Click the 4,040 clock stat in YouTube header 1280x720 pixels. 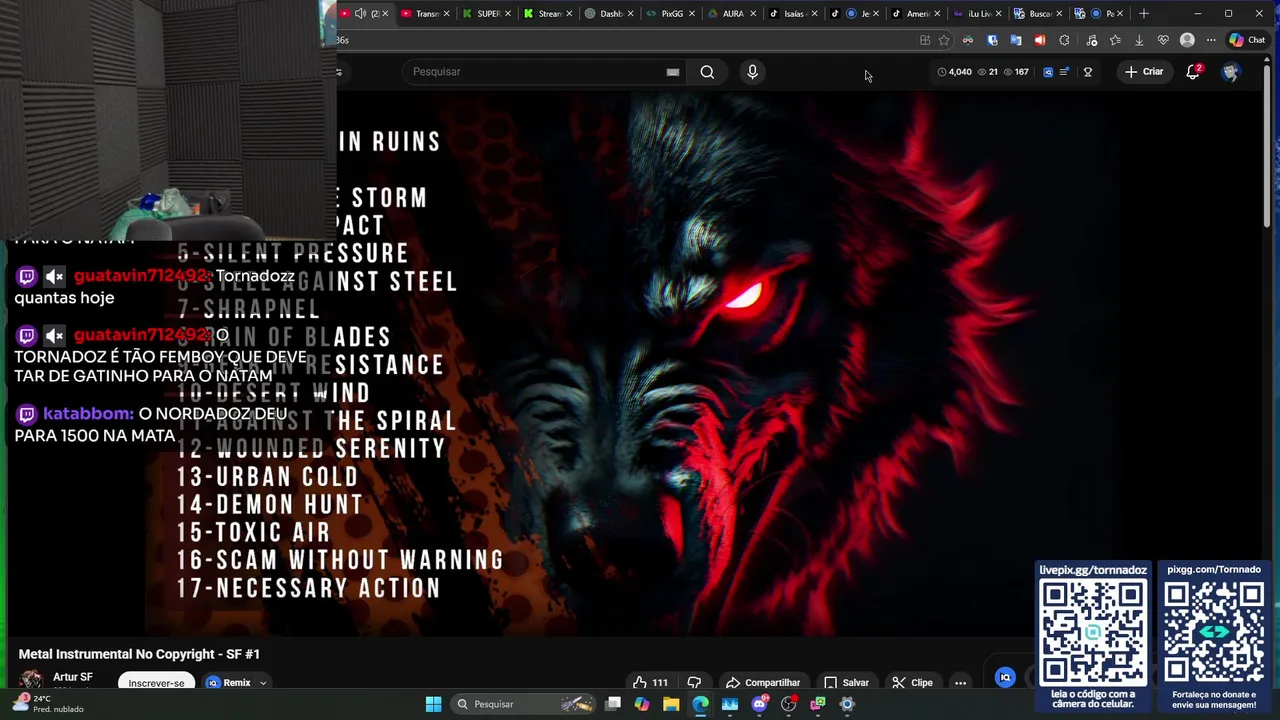click(x=955, y=72)
